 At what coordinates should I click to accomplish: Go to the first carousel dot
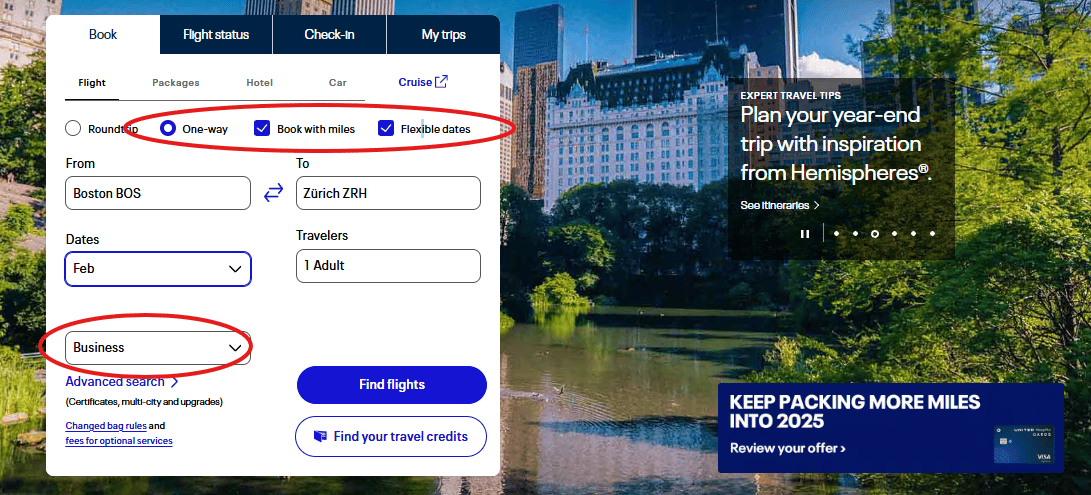836,234
